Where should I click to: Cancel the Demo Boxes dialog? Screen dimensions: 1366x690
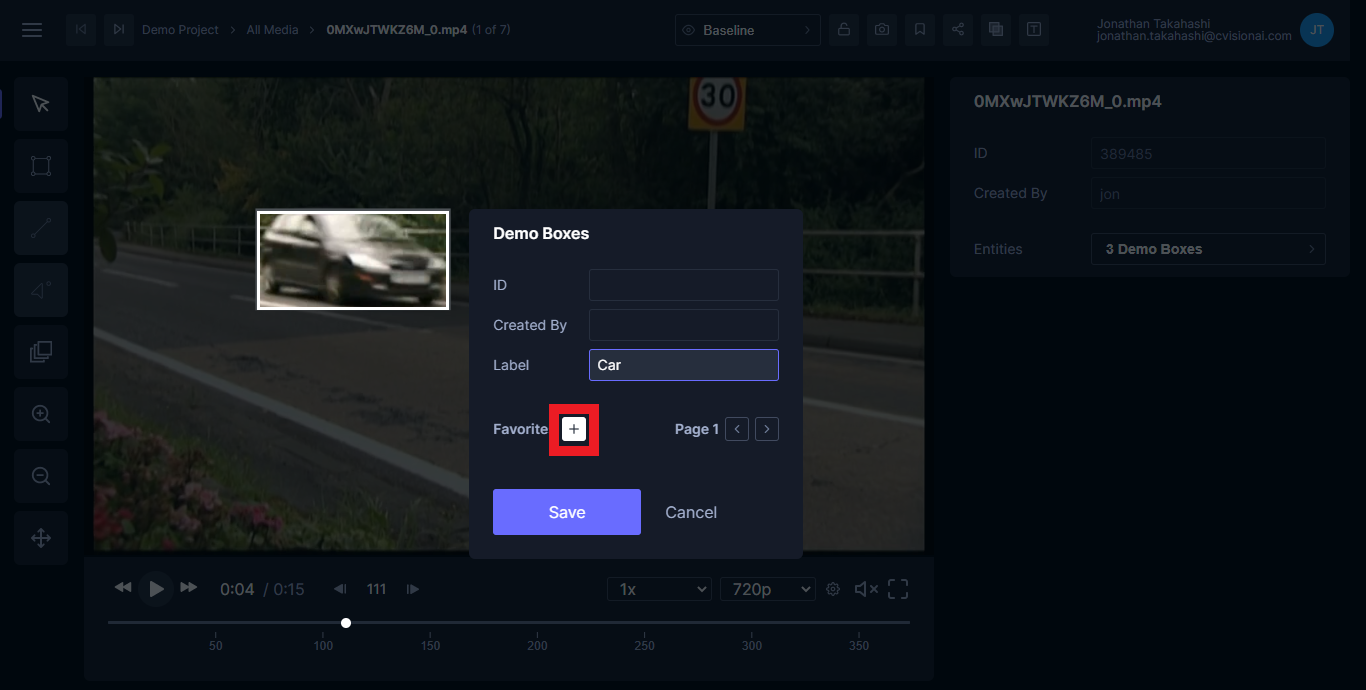pos(691,512)
